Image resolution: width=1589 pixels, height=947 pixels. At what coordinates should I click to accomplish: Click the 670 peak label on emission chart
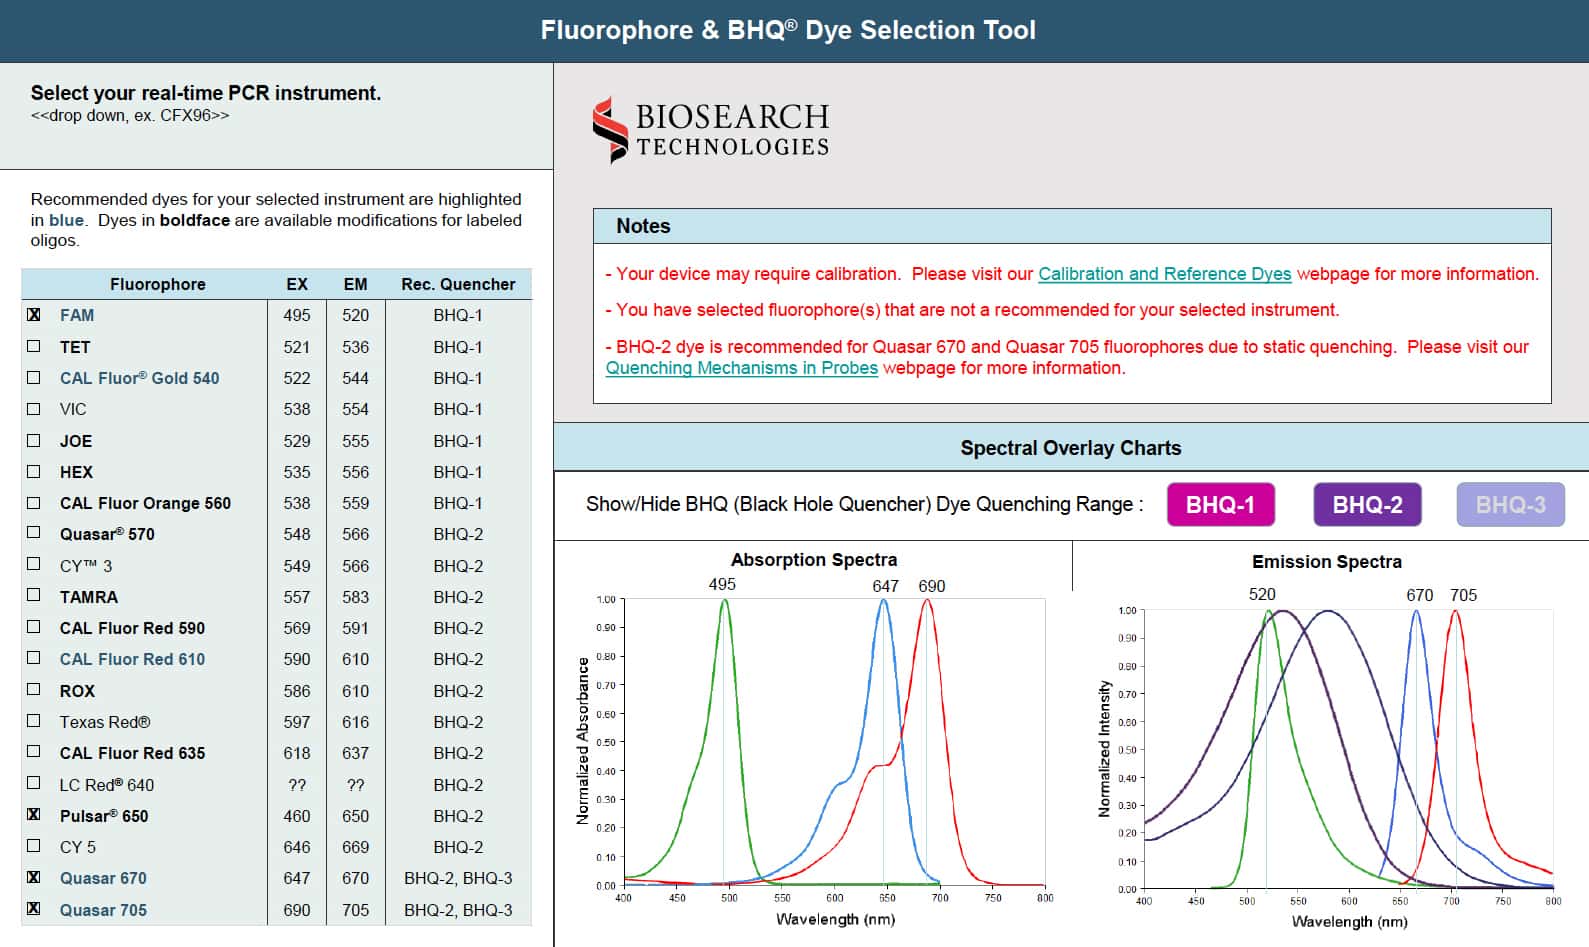tap(1420, 595)
